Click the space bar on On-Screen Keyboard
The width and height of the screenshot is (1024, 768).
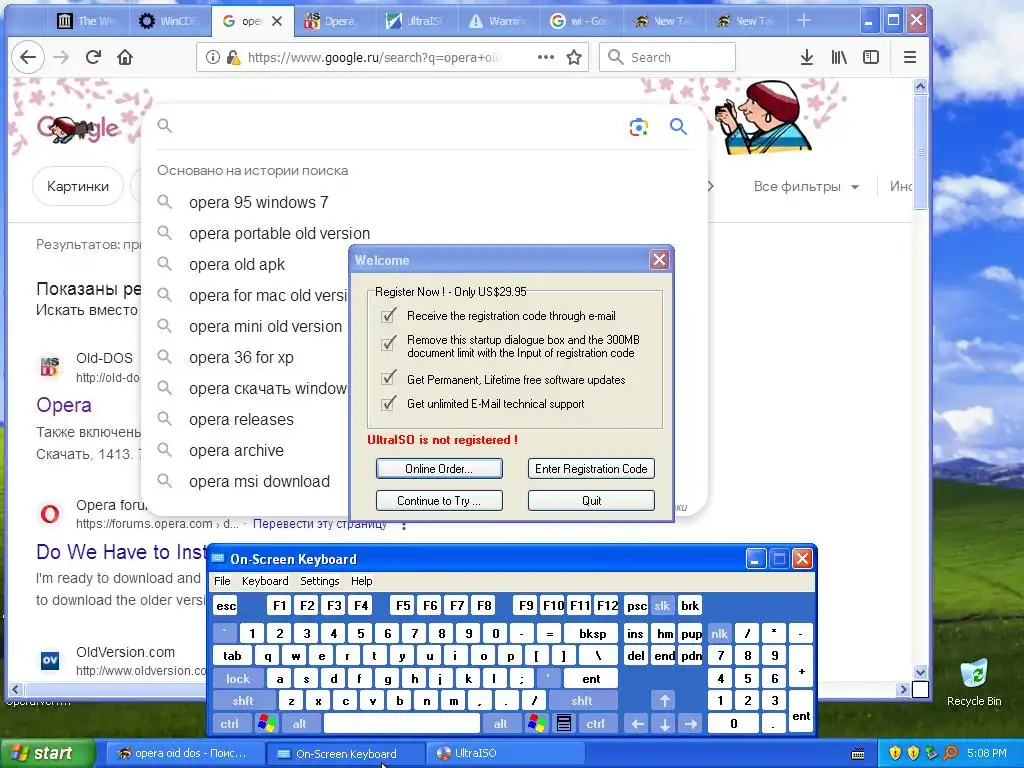click(402, 724)
